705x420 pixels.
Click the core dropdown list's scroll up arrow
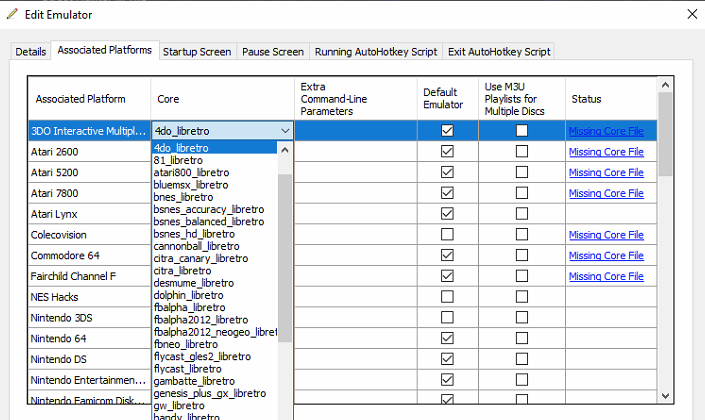pyautogui.click(x=285, y=150)
